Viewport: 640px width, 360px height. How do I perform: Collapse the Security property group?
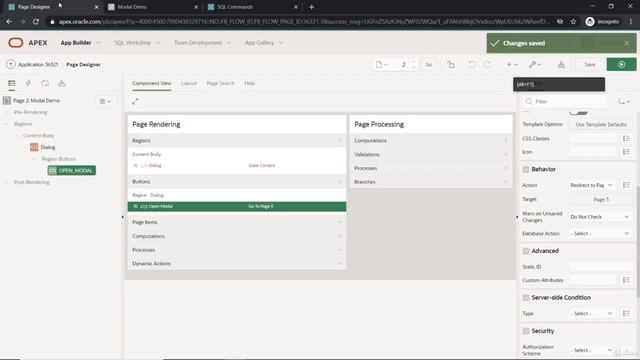pyautogui.click(x=526, y=331)
